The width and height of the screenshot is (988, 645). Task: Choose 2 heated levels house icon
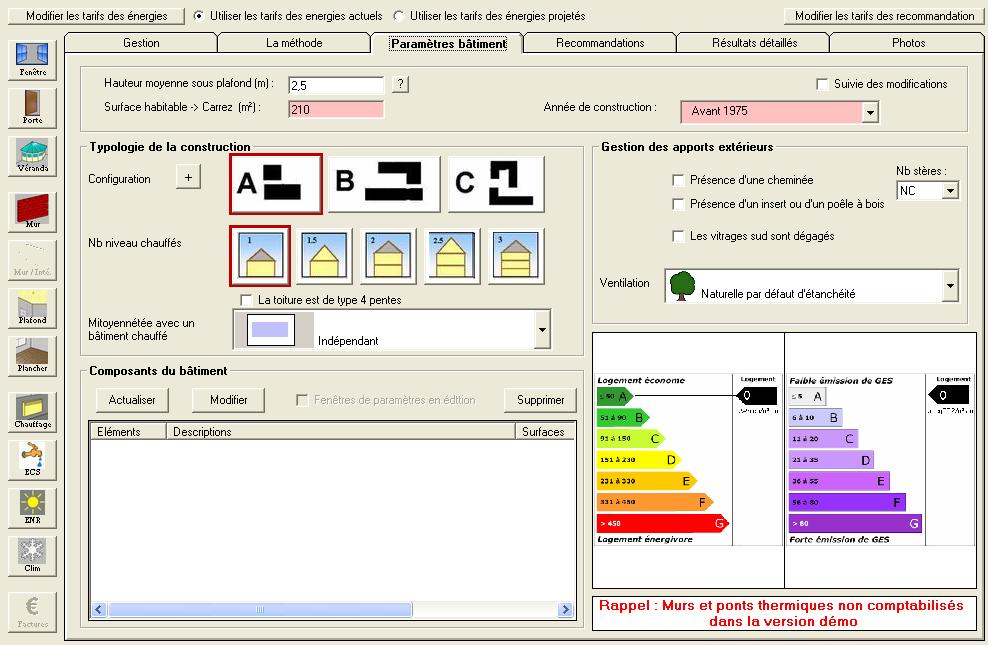click(x=388, y=256)
